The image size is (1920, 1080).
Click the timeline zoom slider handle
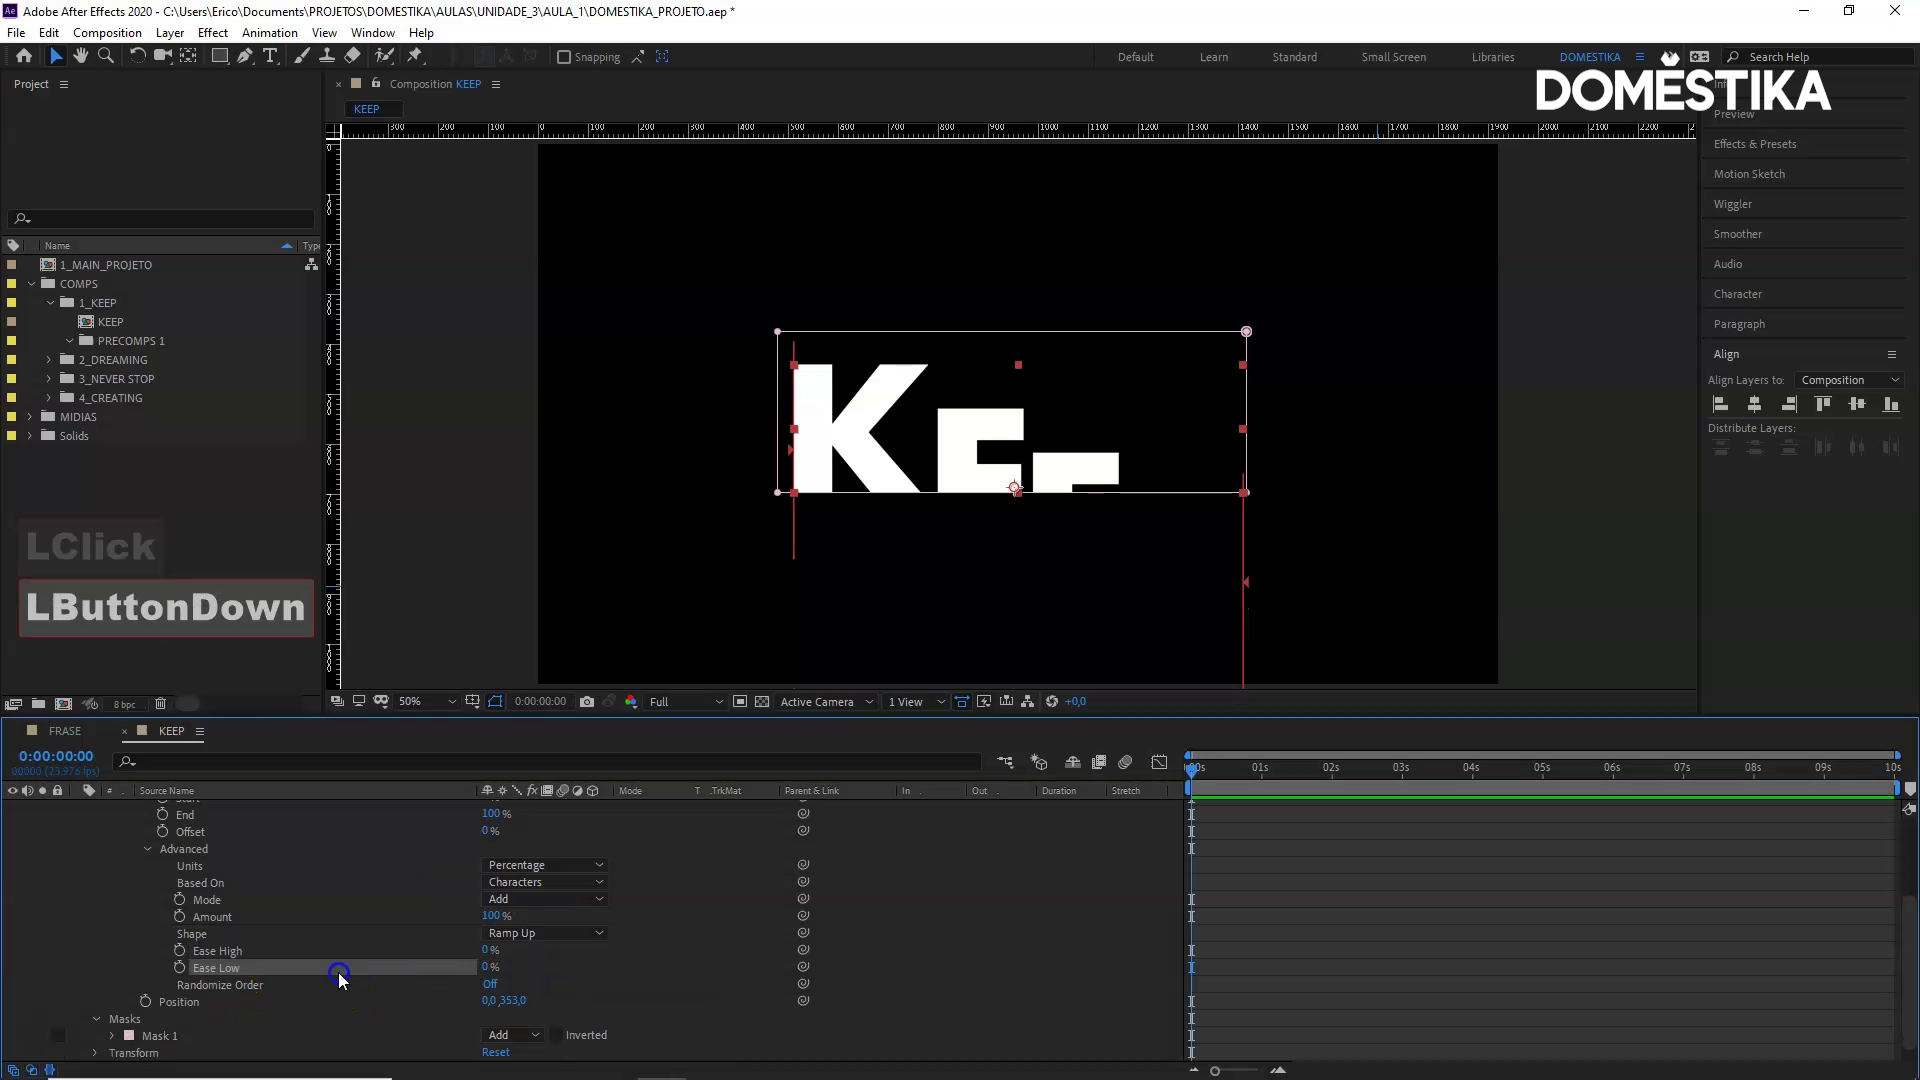click(1215, 1071)
